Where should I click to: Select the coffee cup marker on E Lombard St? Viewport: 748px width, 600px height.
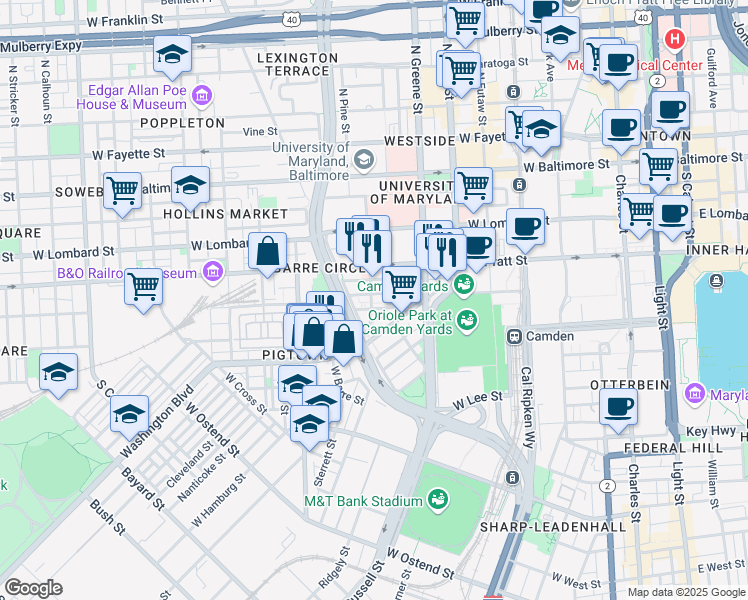[673, 216]
